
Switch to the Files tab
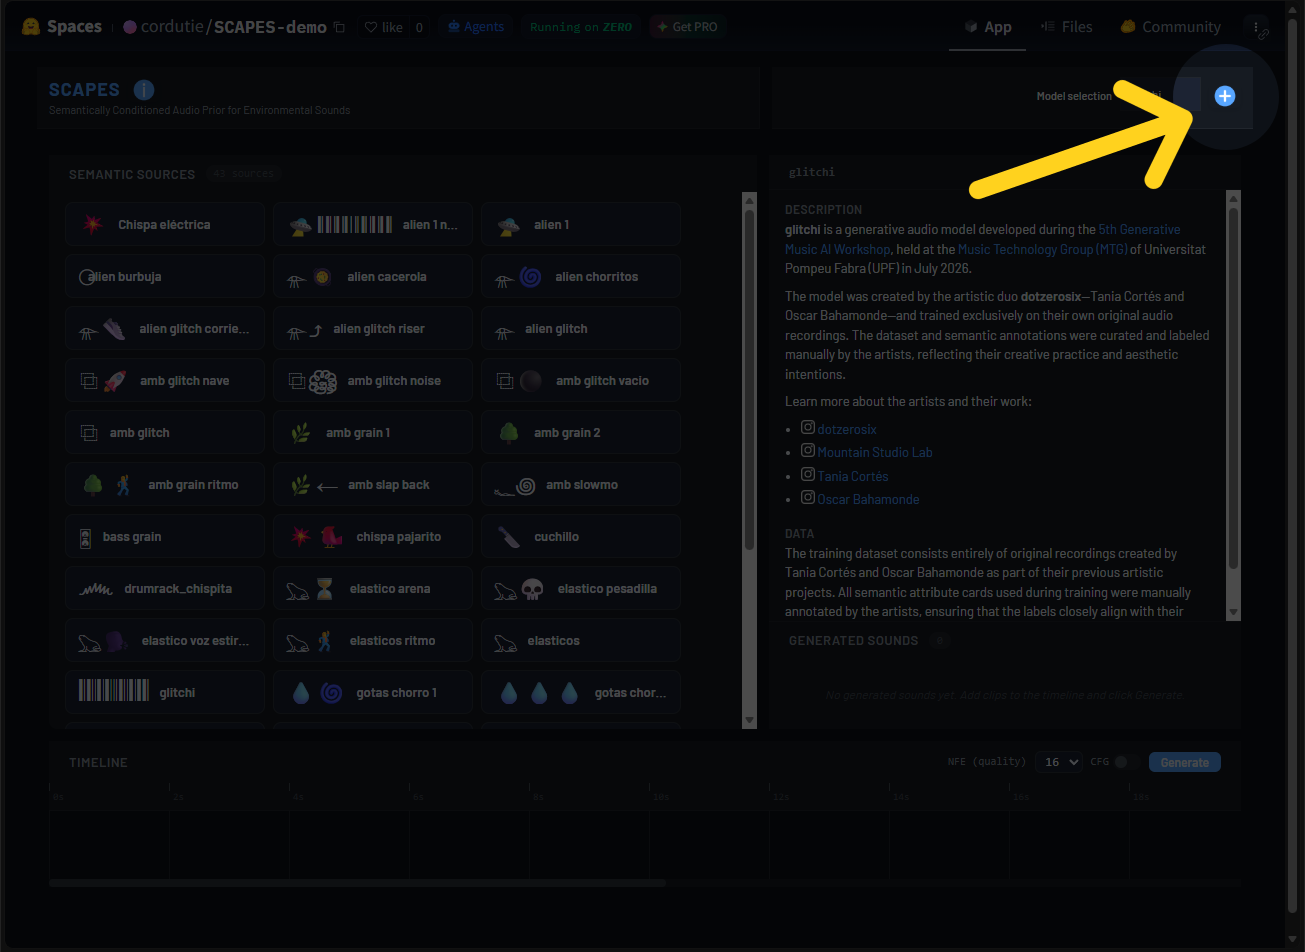[1066, 27]
